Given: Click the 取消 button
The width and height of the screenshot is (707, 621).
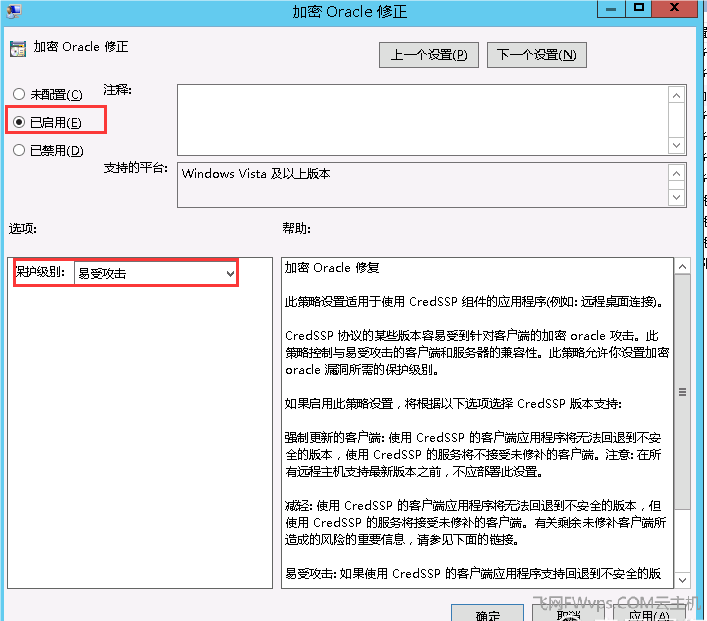Looking at the screenshot, I should point(568,613).
